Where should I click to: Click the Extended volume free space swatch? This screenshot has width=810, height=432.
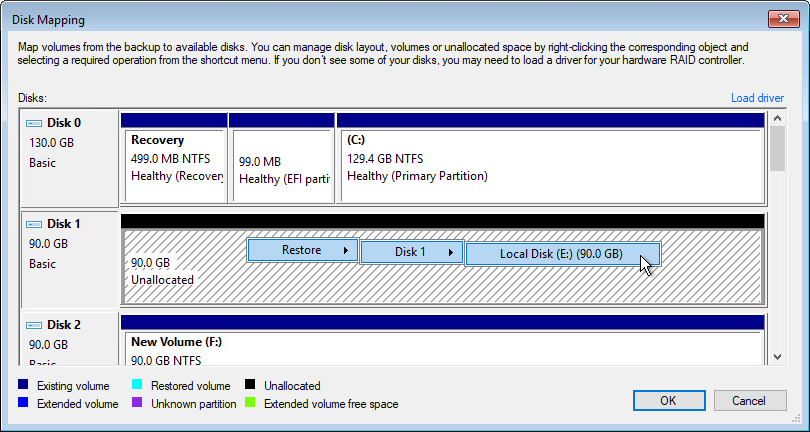click(x=250, y=403)
